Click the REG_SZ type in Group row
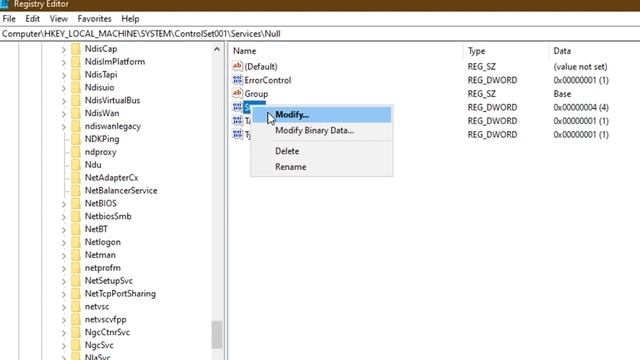Image resolution: width=640 pixels, height=360 pixels. click(482, 94)
